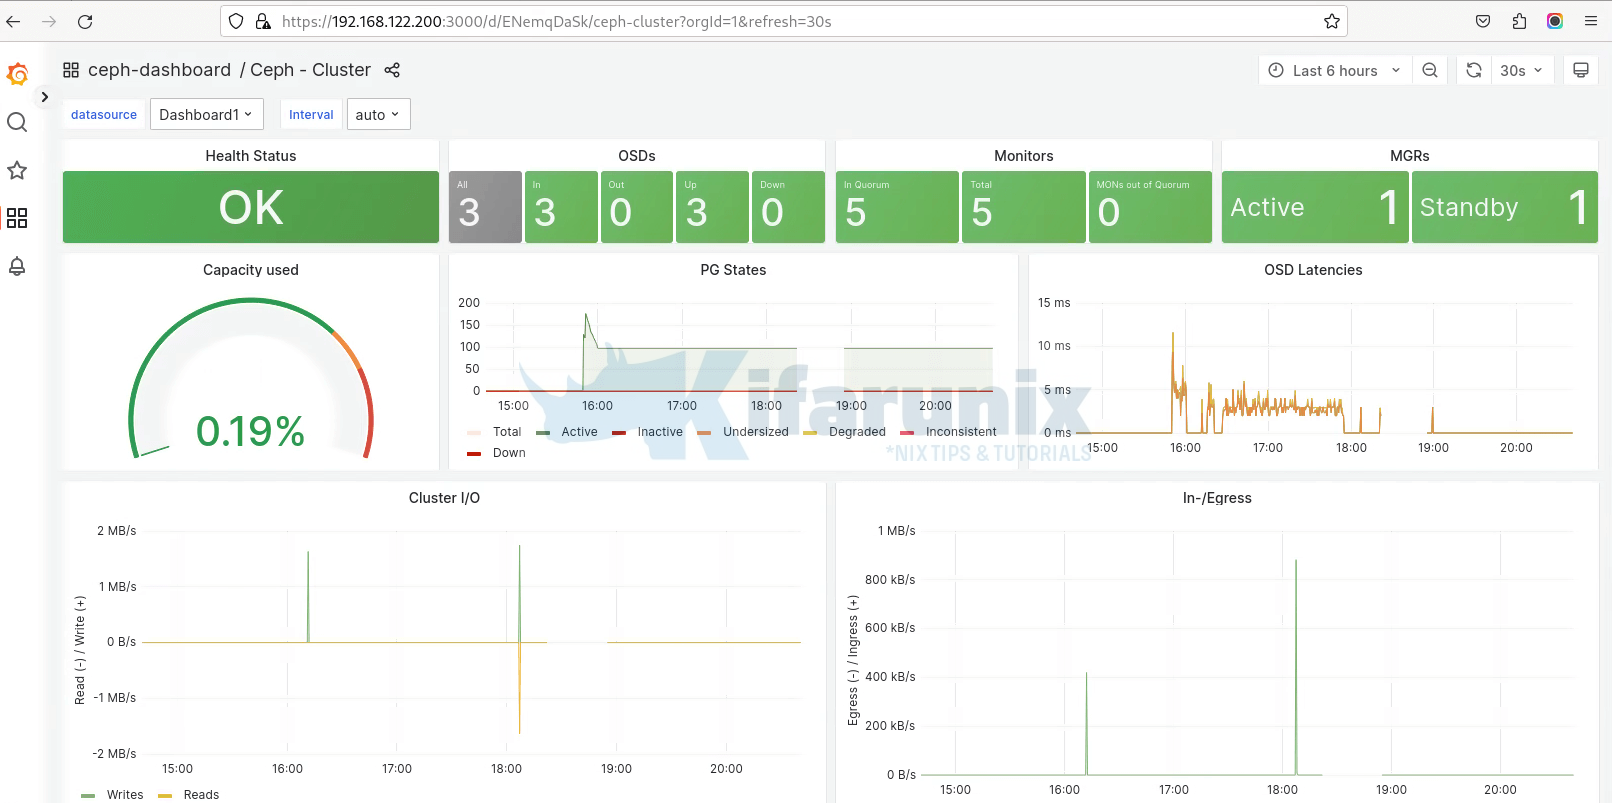
Task: Toggle the Active series in PG States legend
Action: point(578,432)
